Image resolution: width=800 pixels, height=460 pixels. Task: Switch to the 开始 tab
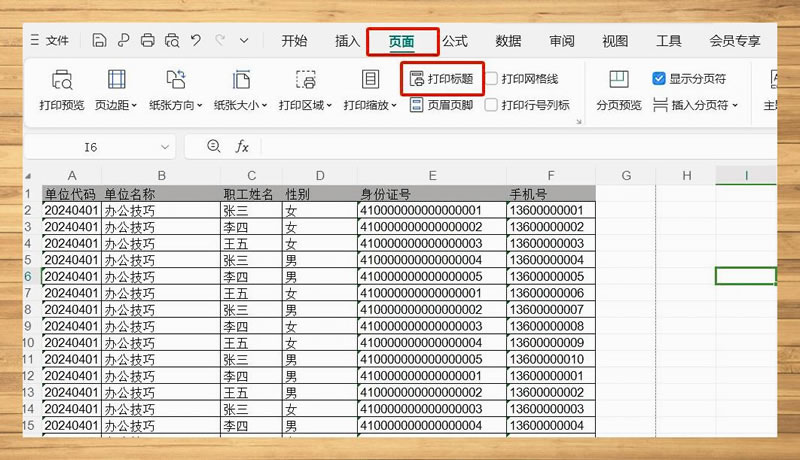click(x=294, y=41)
